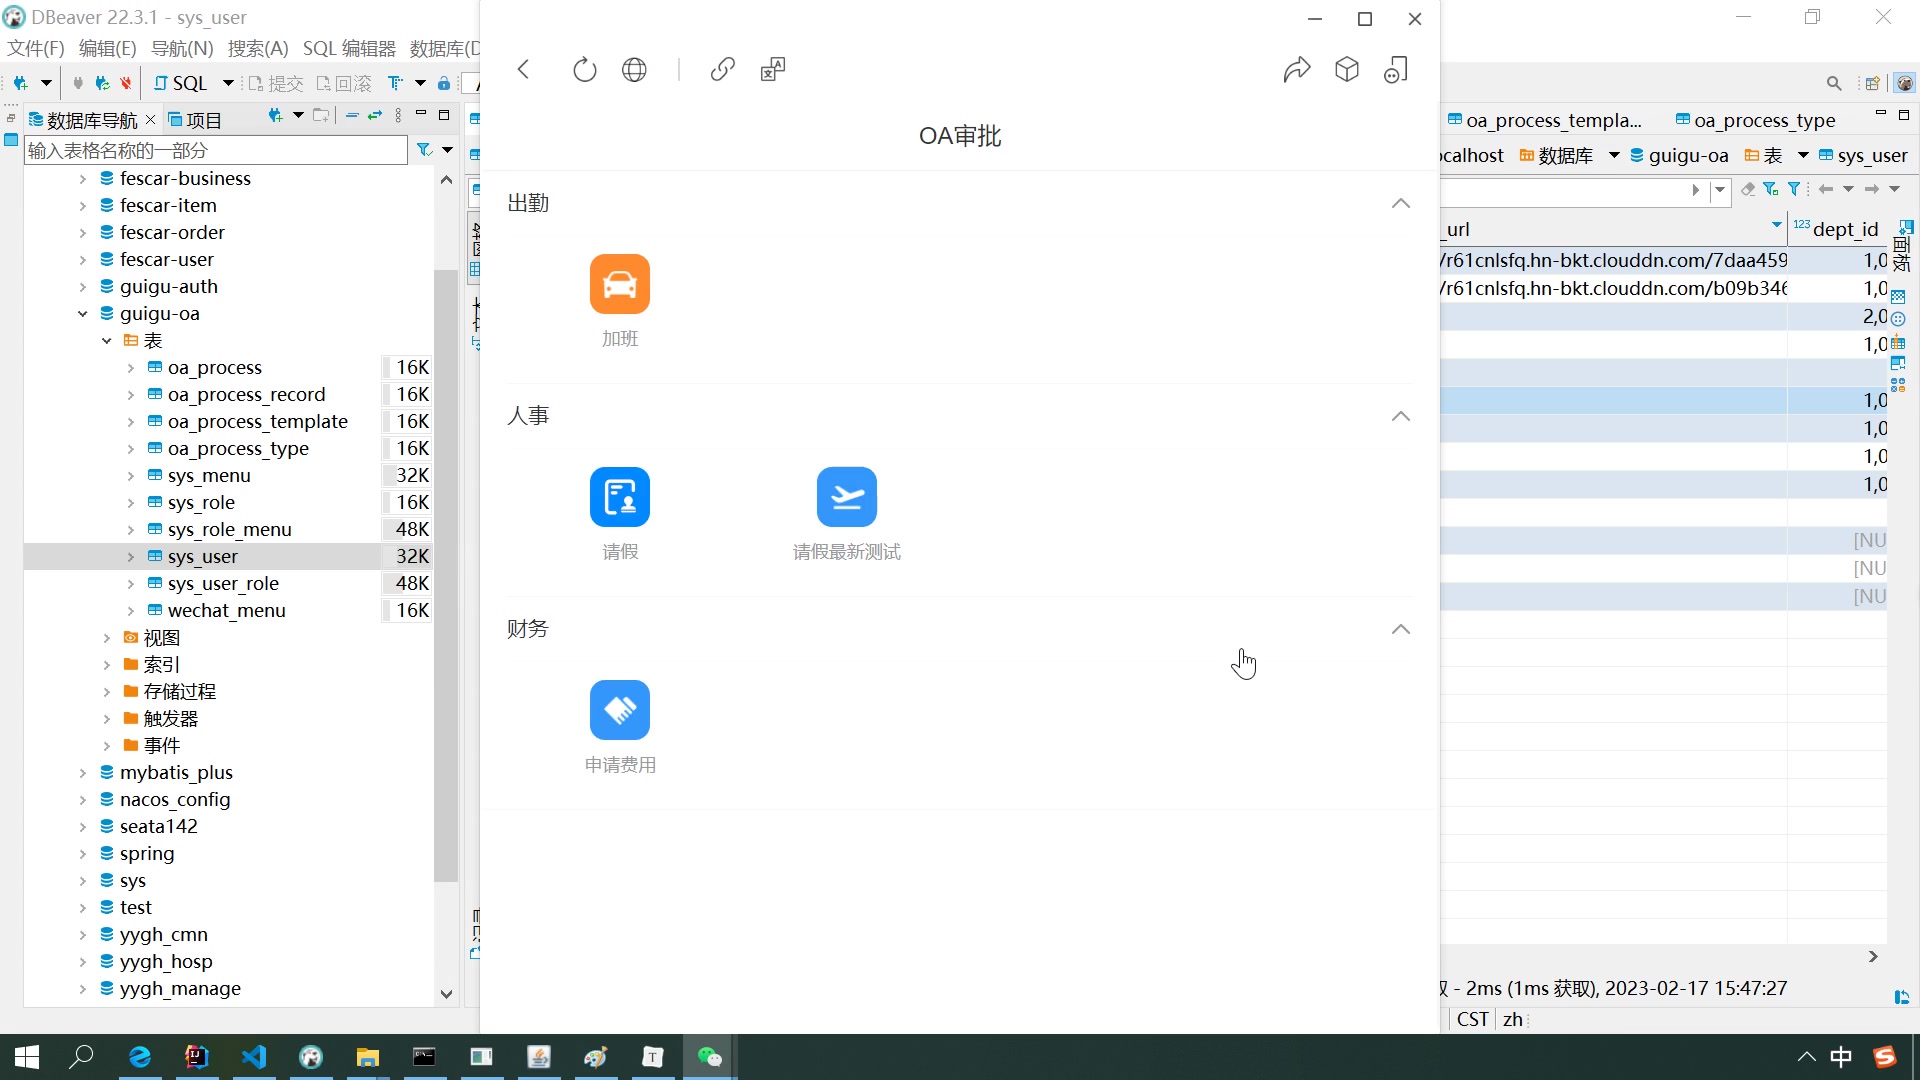Select the nacos_config database
Screen dimensions: 1920x1080
click(175, 800)
